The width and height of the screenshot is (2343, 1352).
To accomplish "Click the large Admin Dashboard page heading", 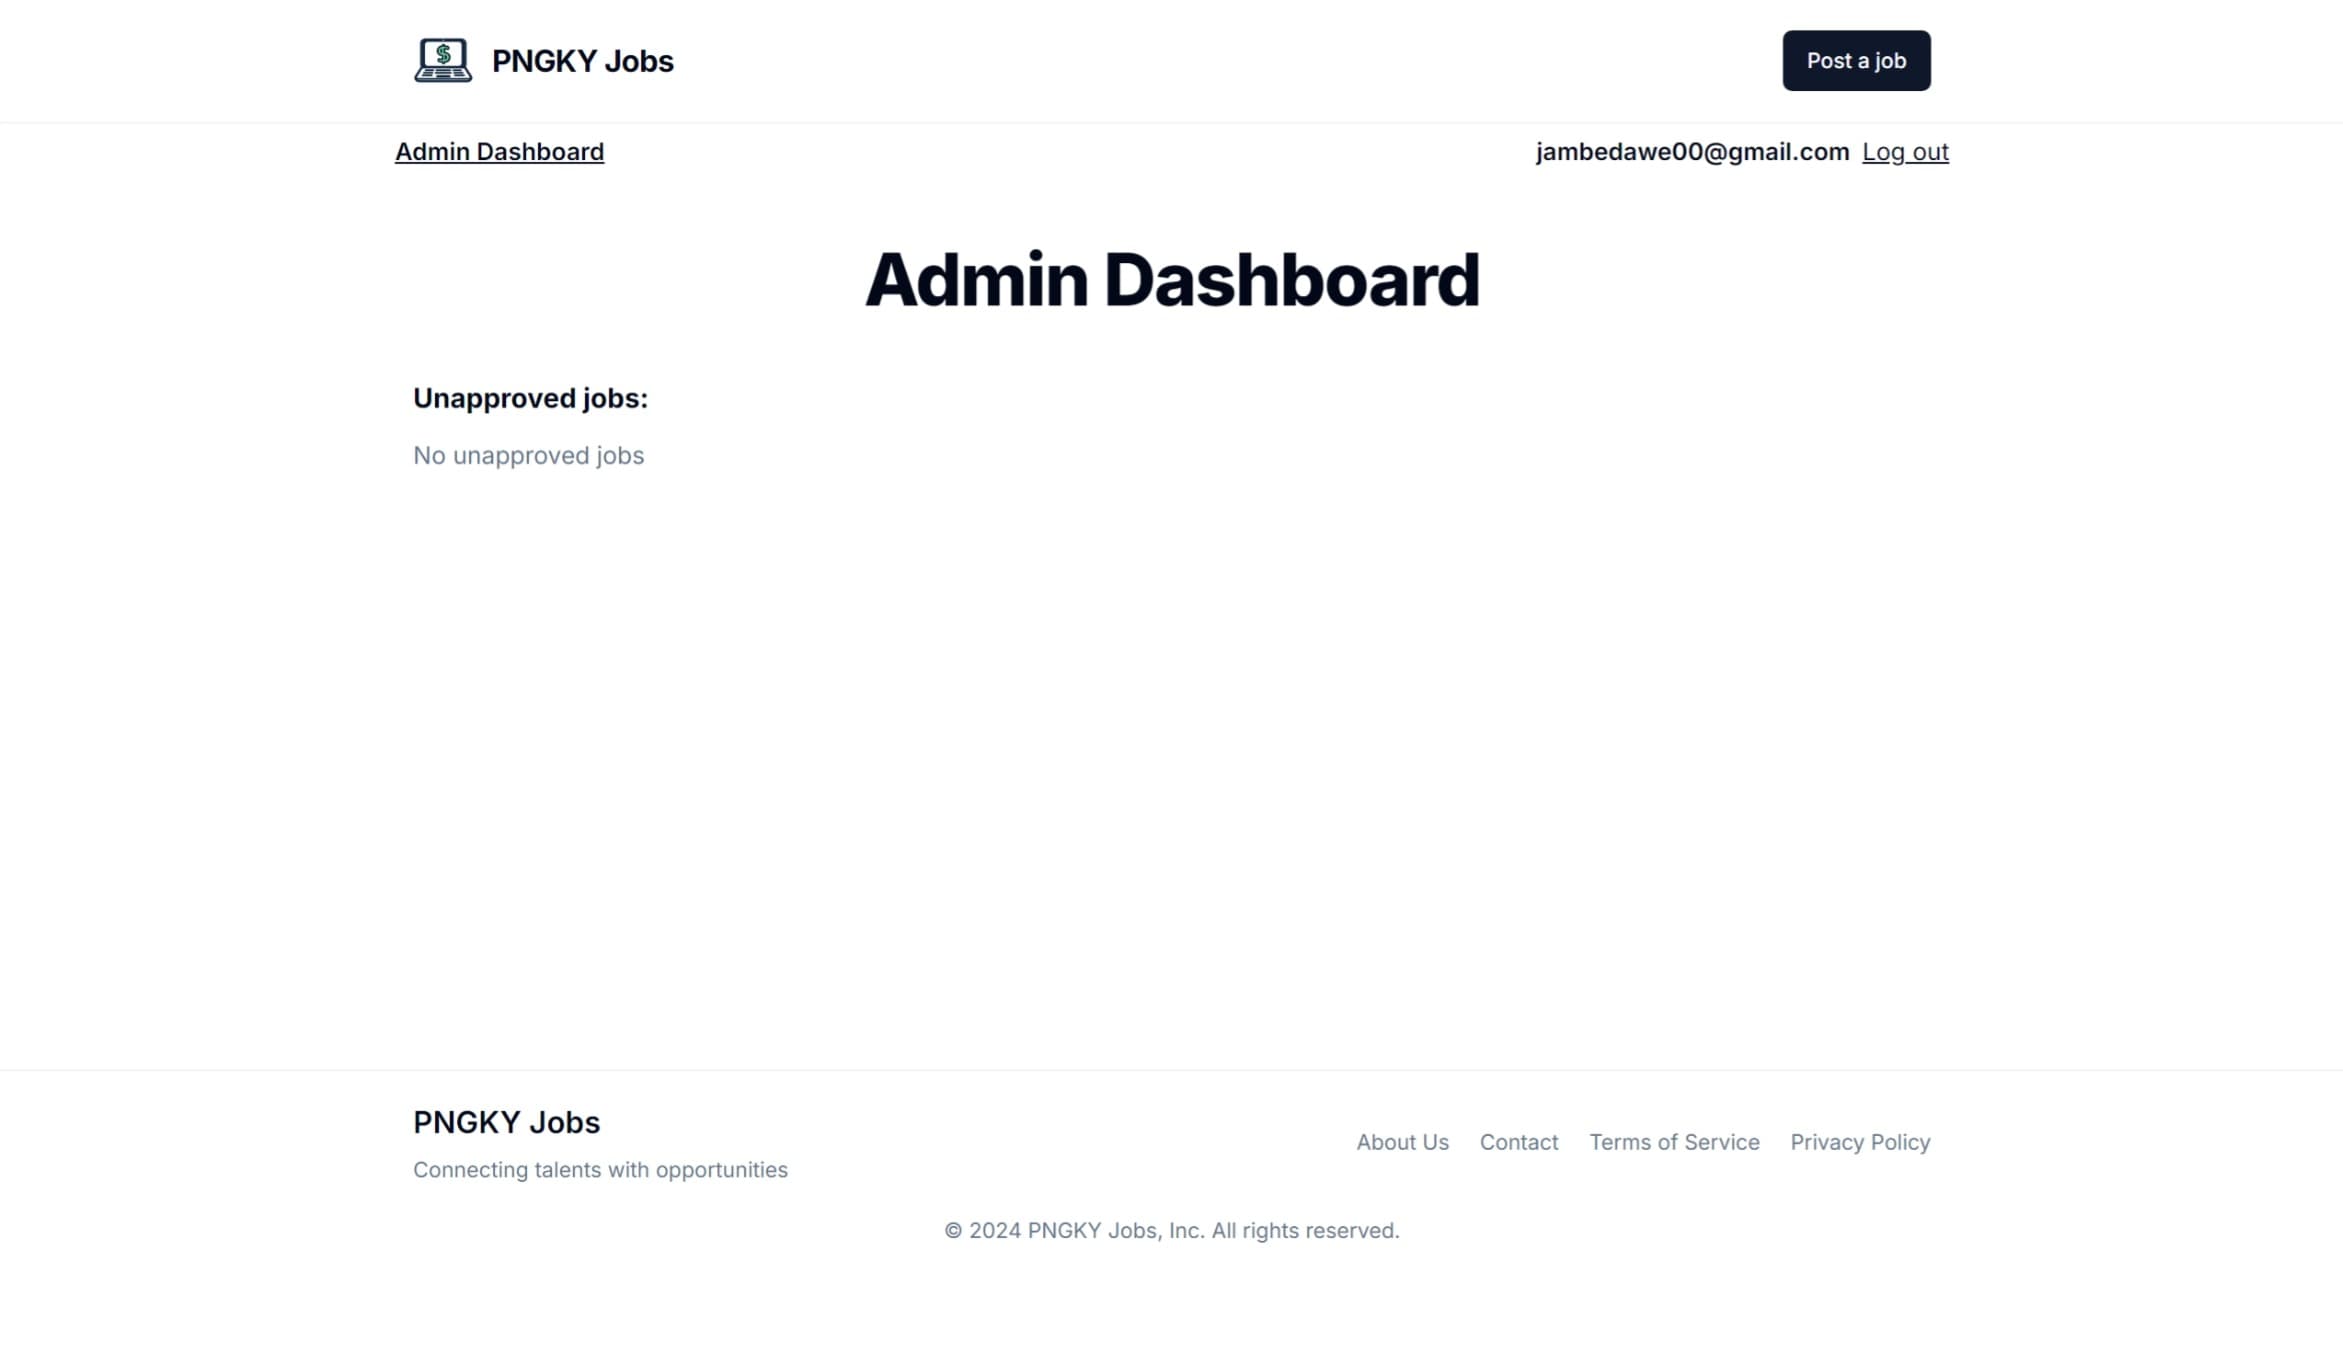I will point(1171,280).
